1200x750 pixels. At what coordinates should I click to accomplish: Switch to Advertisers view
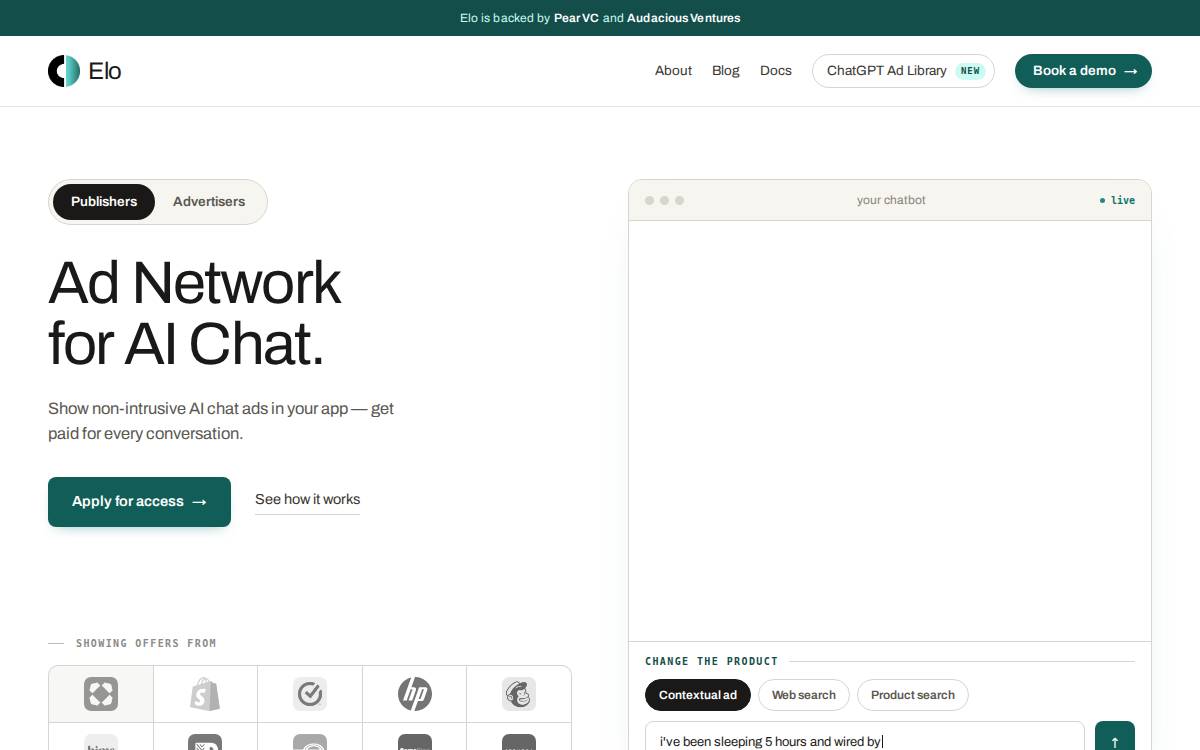pyautogui.click(x=209, y=202)
